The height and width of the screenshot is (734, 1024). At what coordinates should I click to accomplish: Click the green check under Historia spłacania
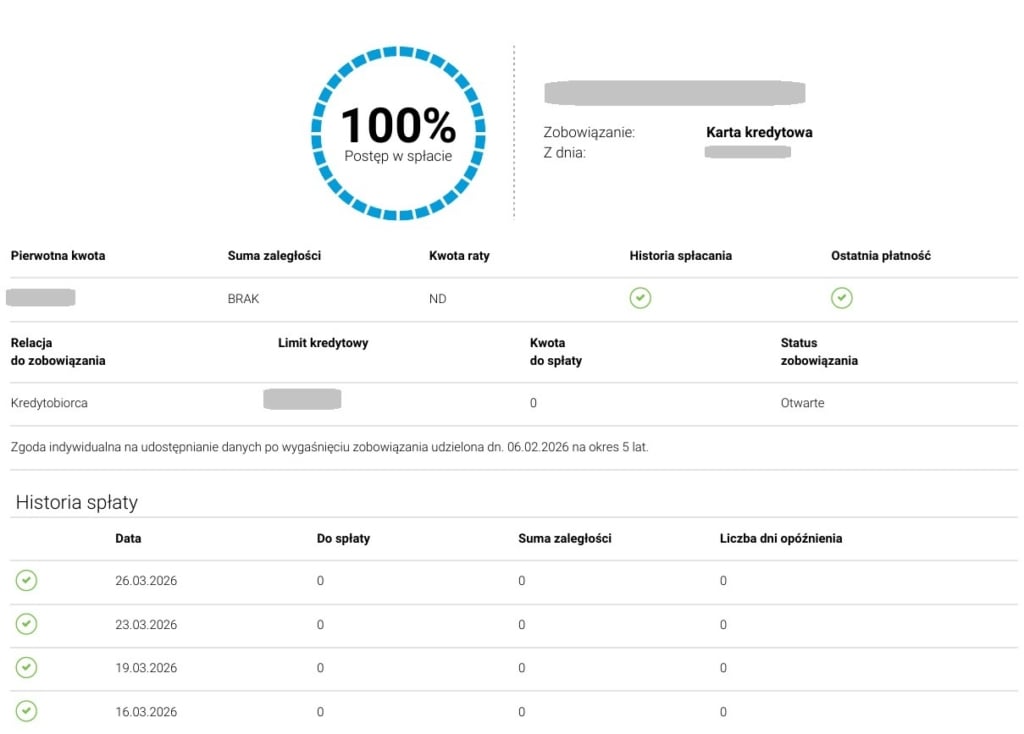pyautogui.click(x=640, y=298)
